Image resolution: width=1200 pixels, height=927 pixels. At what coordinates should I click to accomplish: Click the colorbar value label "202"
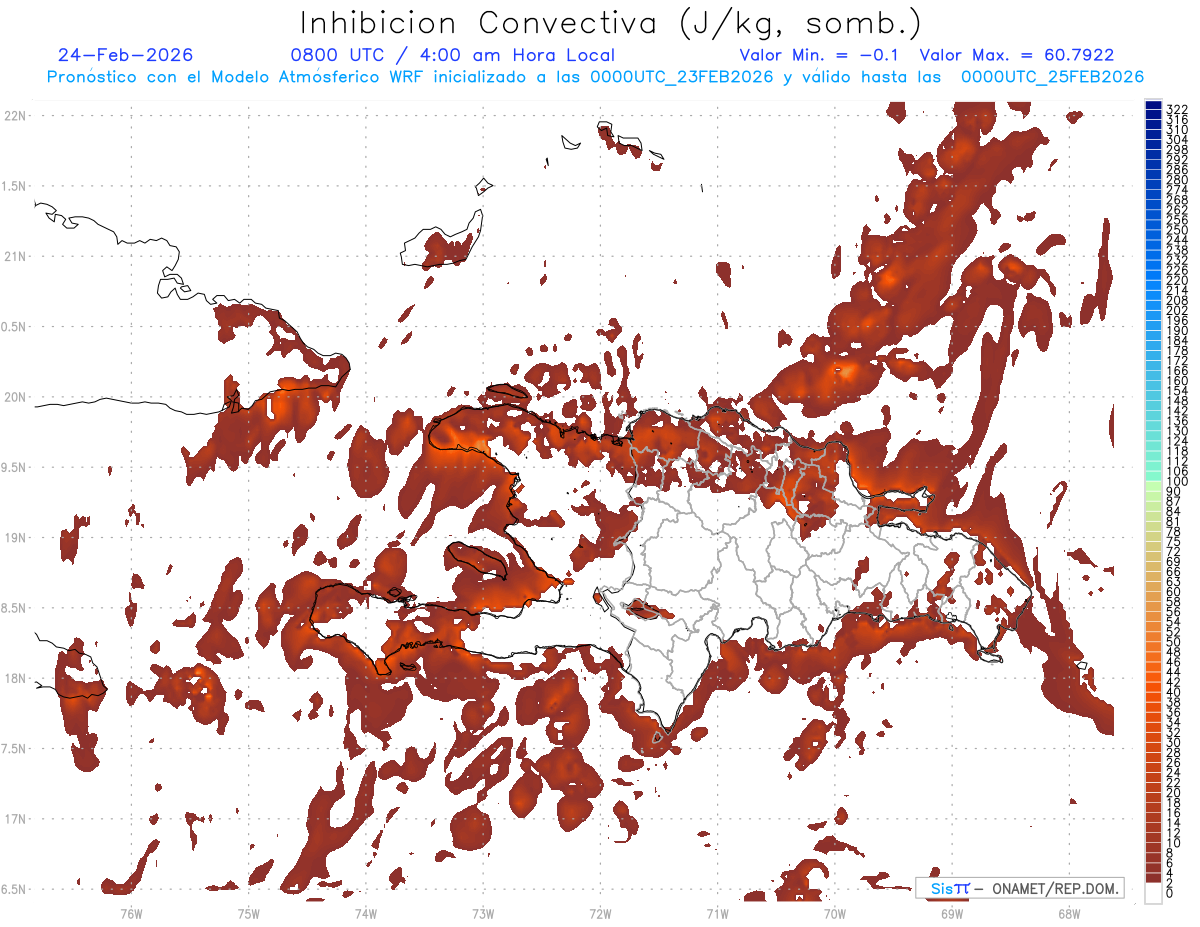click(1177, 310)
